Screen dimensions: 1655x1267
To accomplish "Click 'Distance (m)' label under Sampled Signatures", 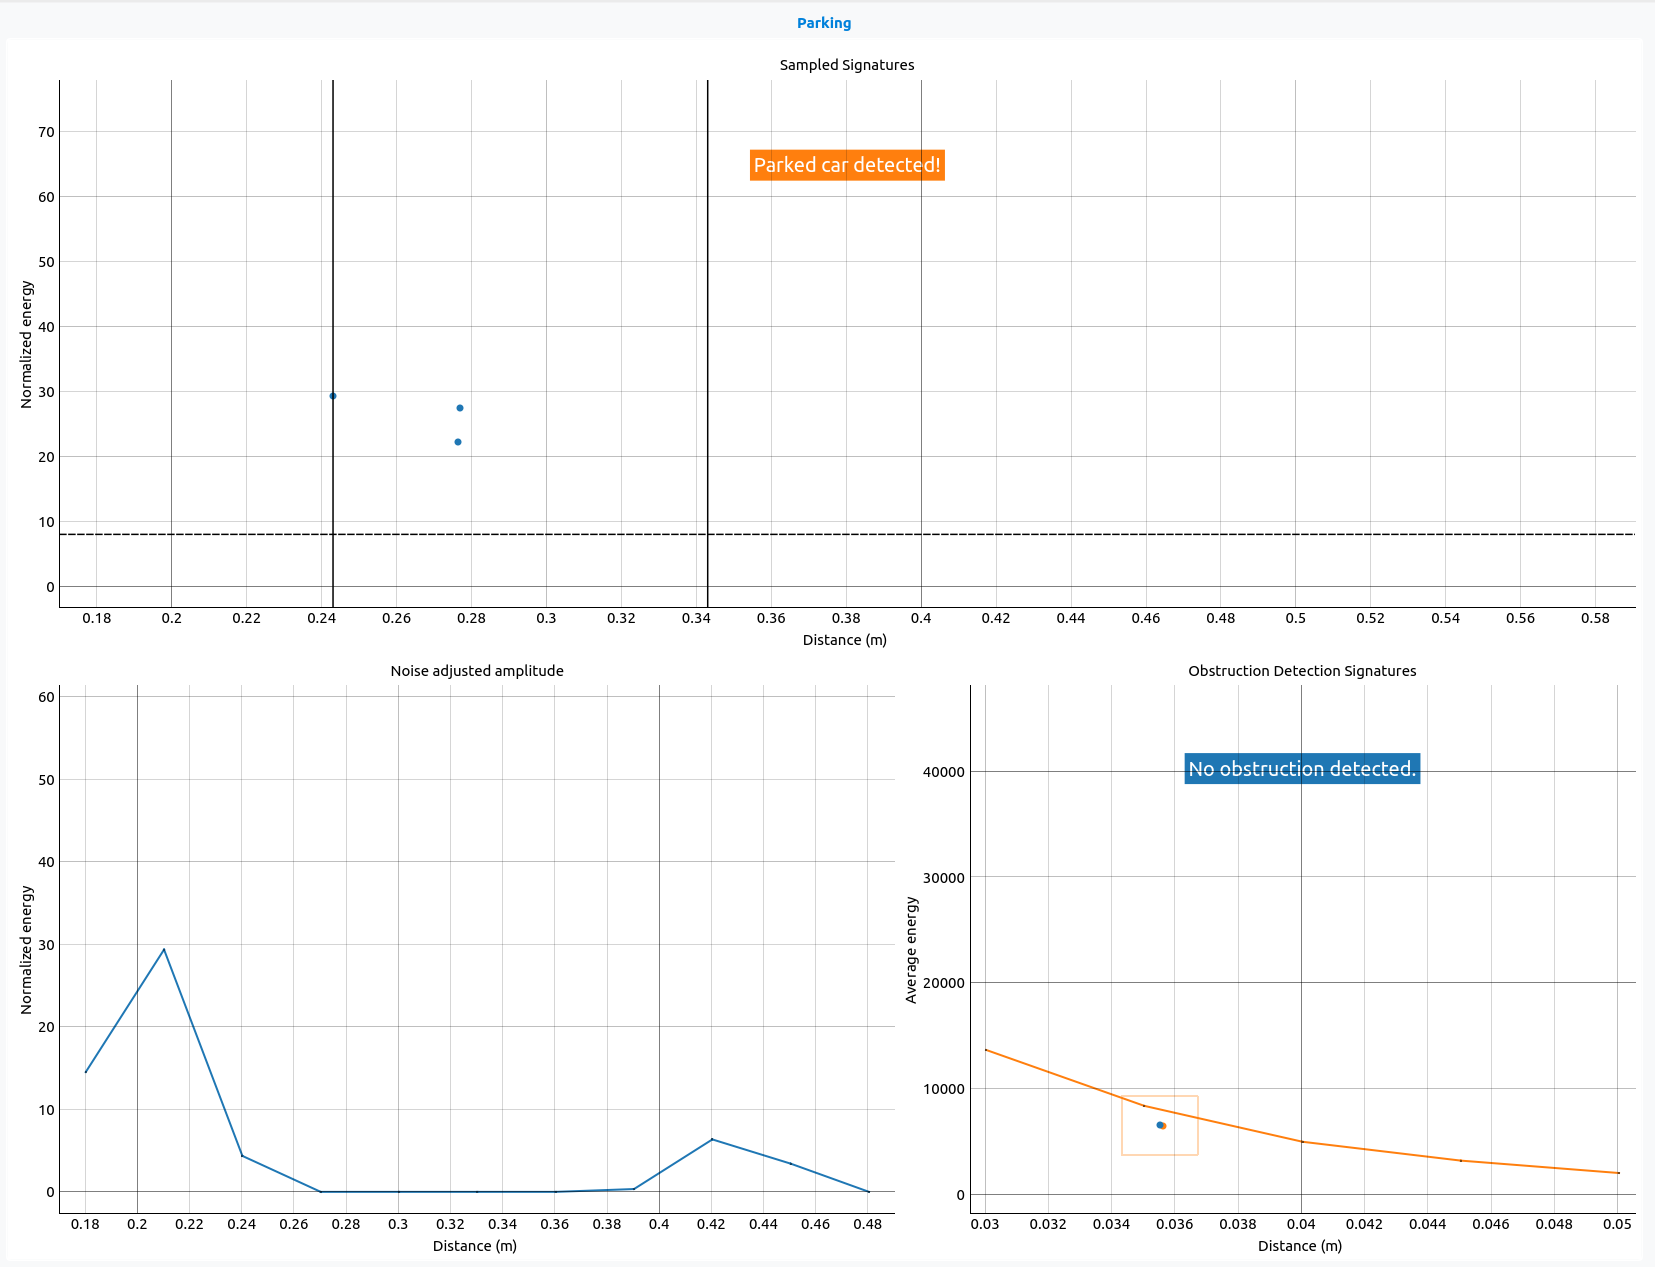I will [x=845, y=640].
